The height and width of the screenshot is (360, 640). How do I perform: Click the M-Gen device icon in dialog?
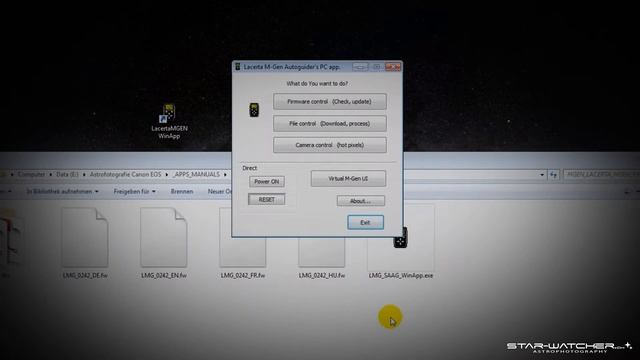pos(254,110)
